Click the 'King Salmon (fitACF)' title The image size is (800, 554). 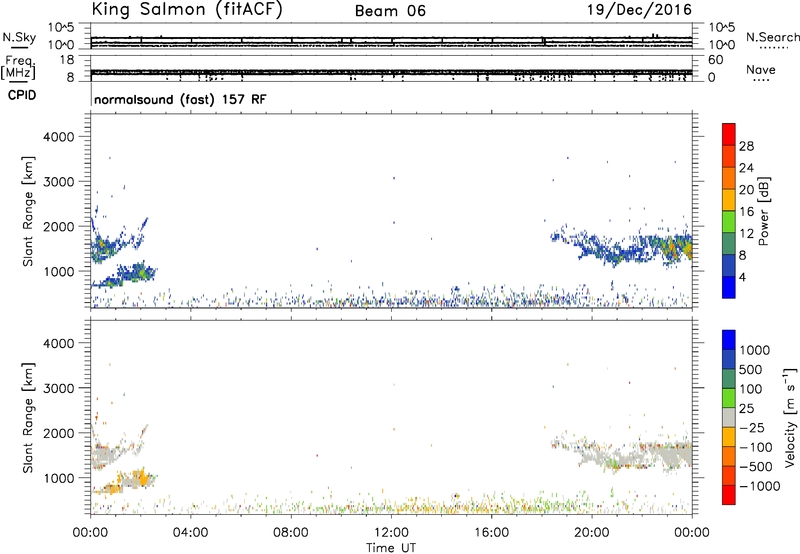click(x=187, y=10)
